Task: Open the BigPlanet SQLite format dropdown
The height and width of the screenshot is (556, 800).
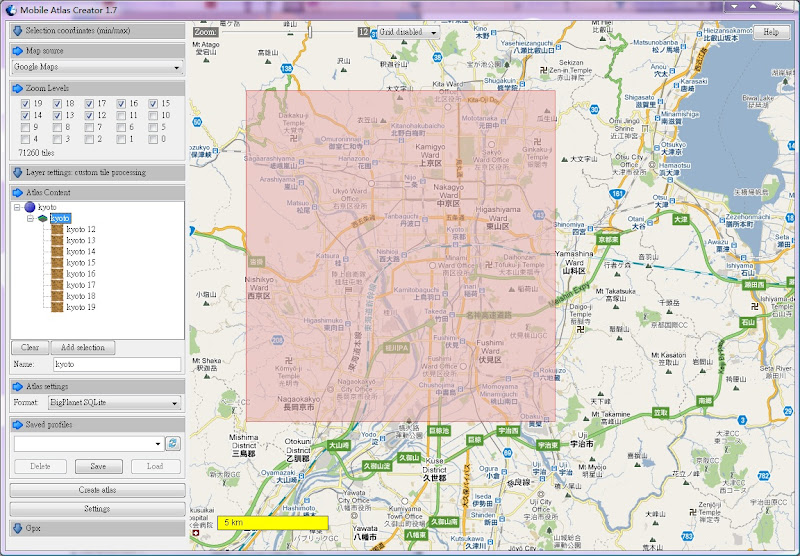Action: pyautogui.click(x=115, y=402)
